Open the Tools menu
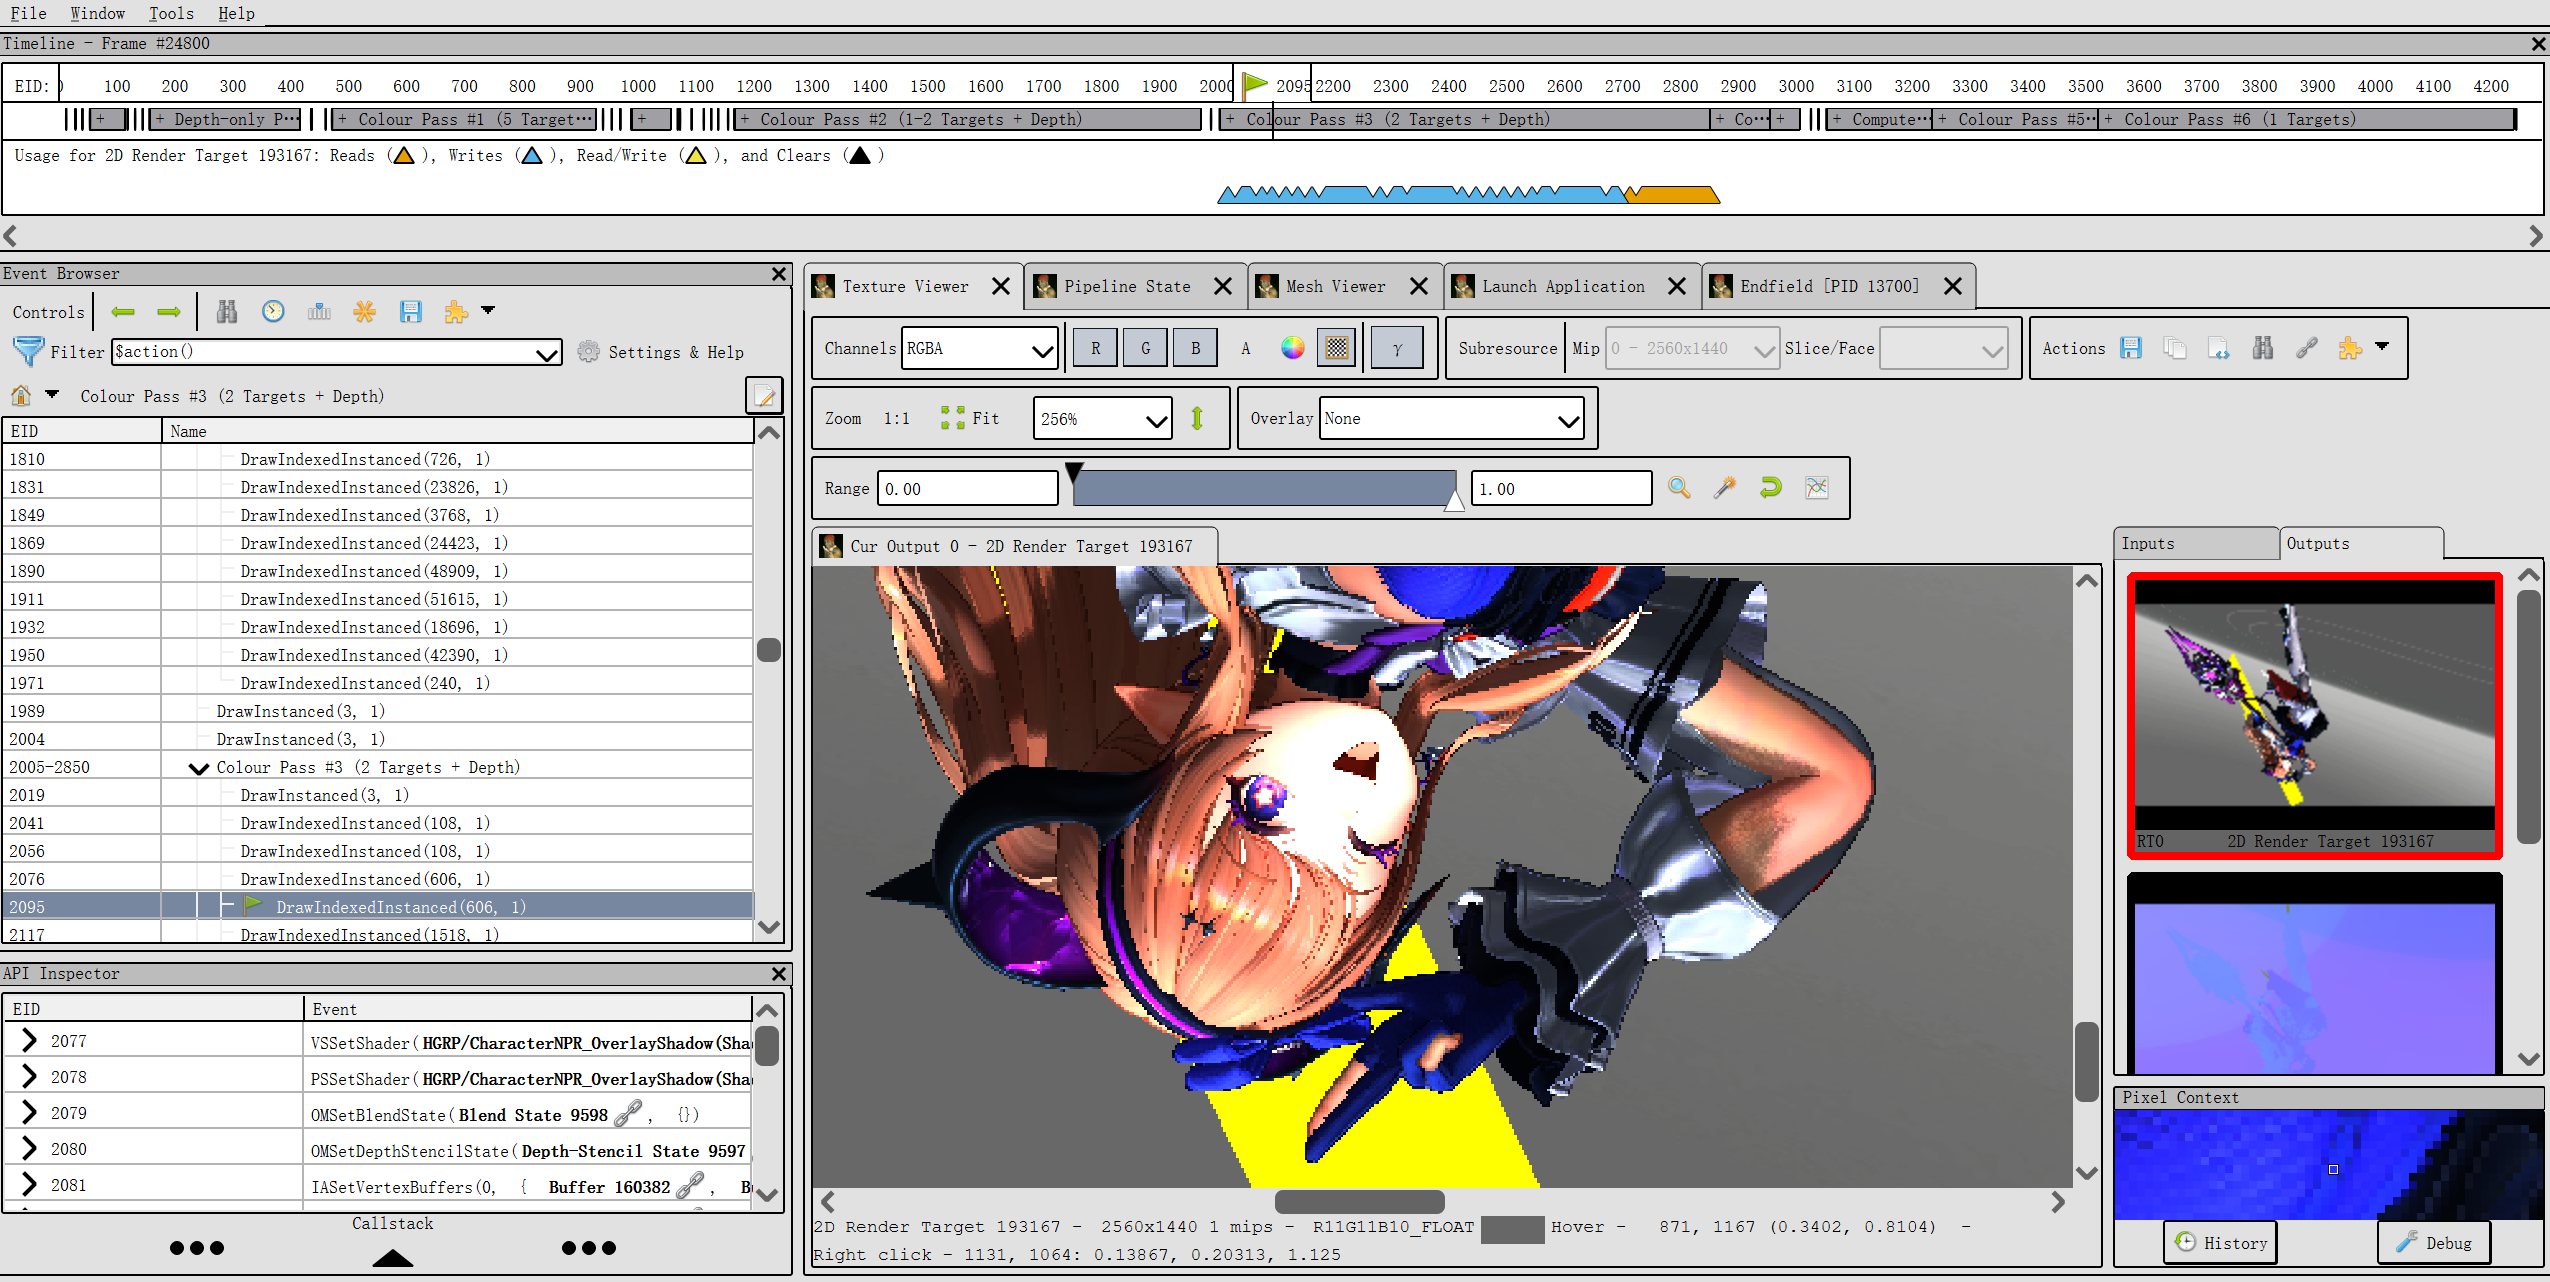 [171, 13]
